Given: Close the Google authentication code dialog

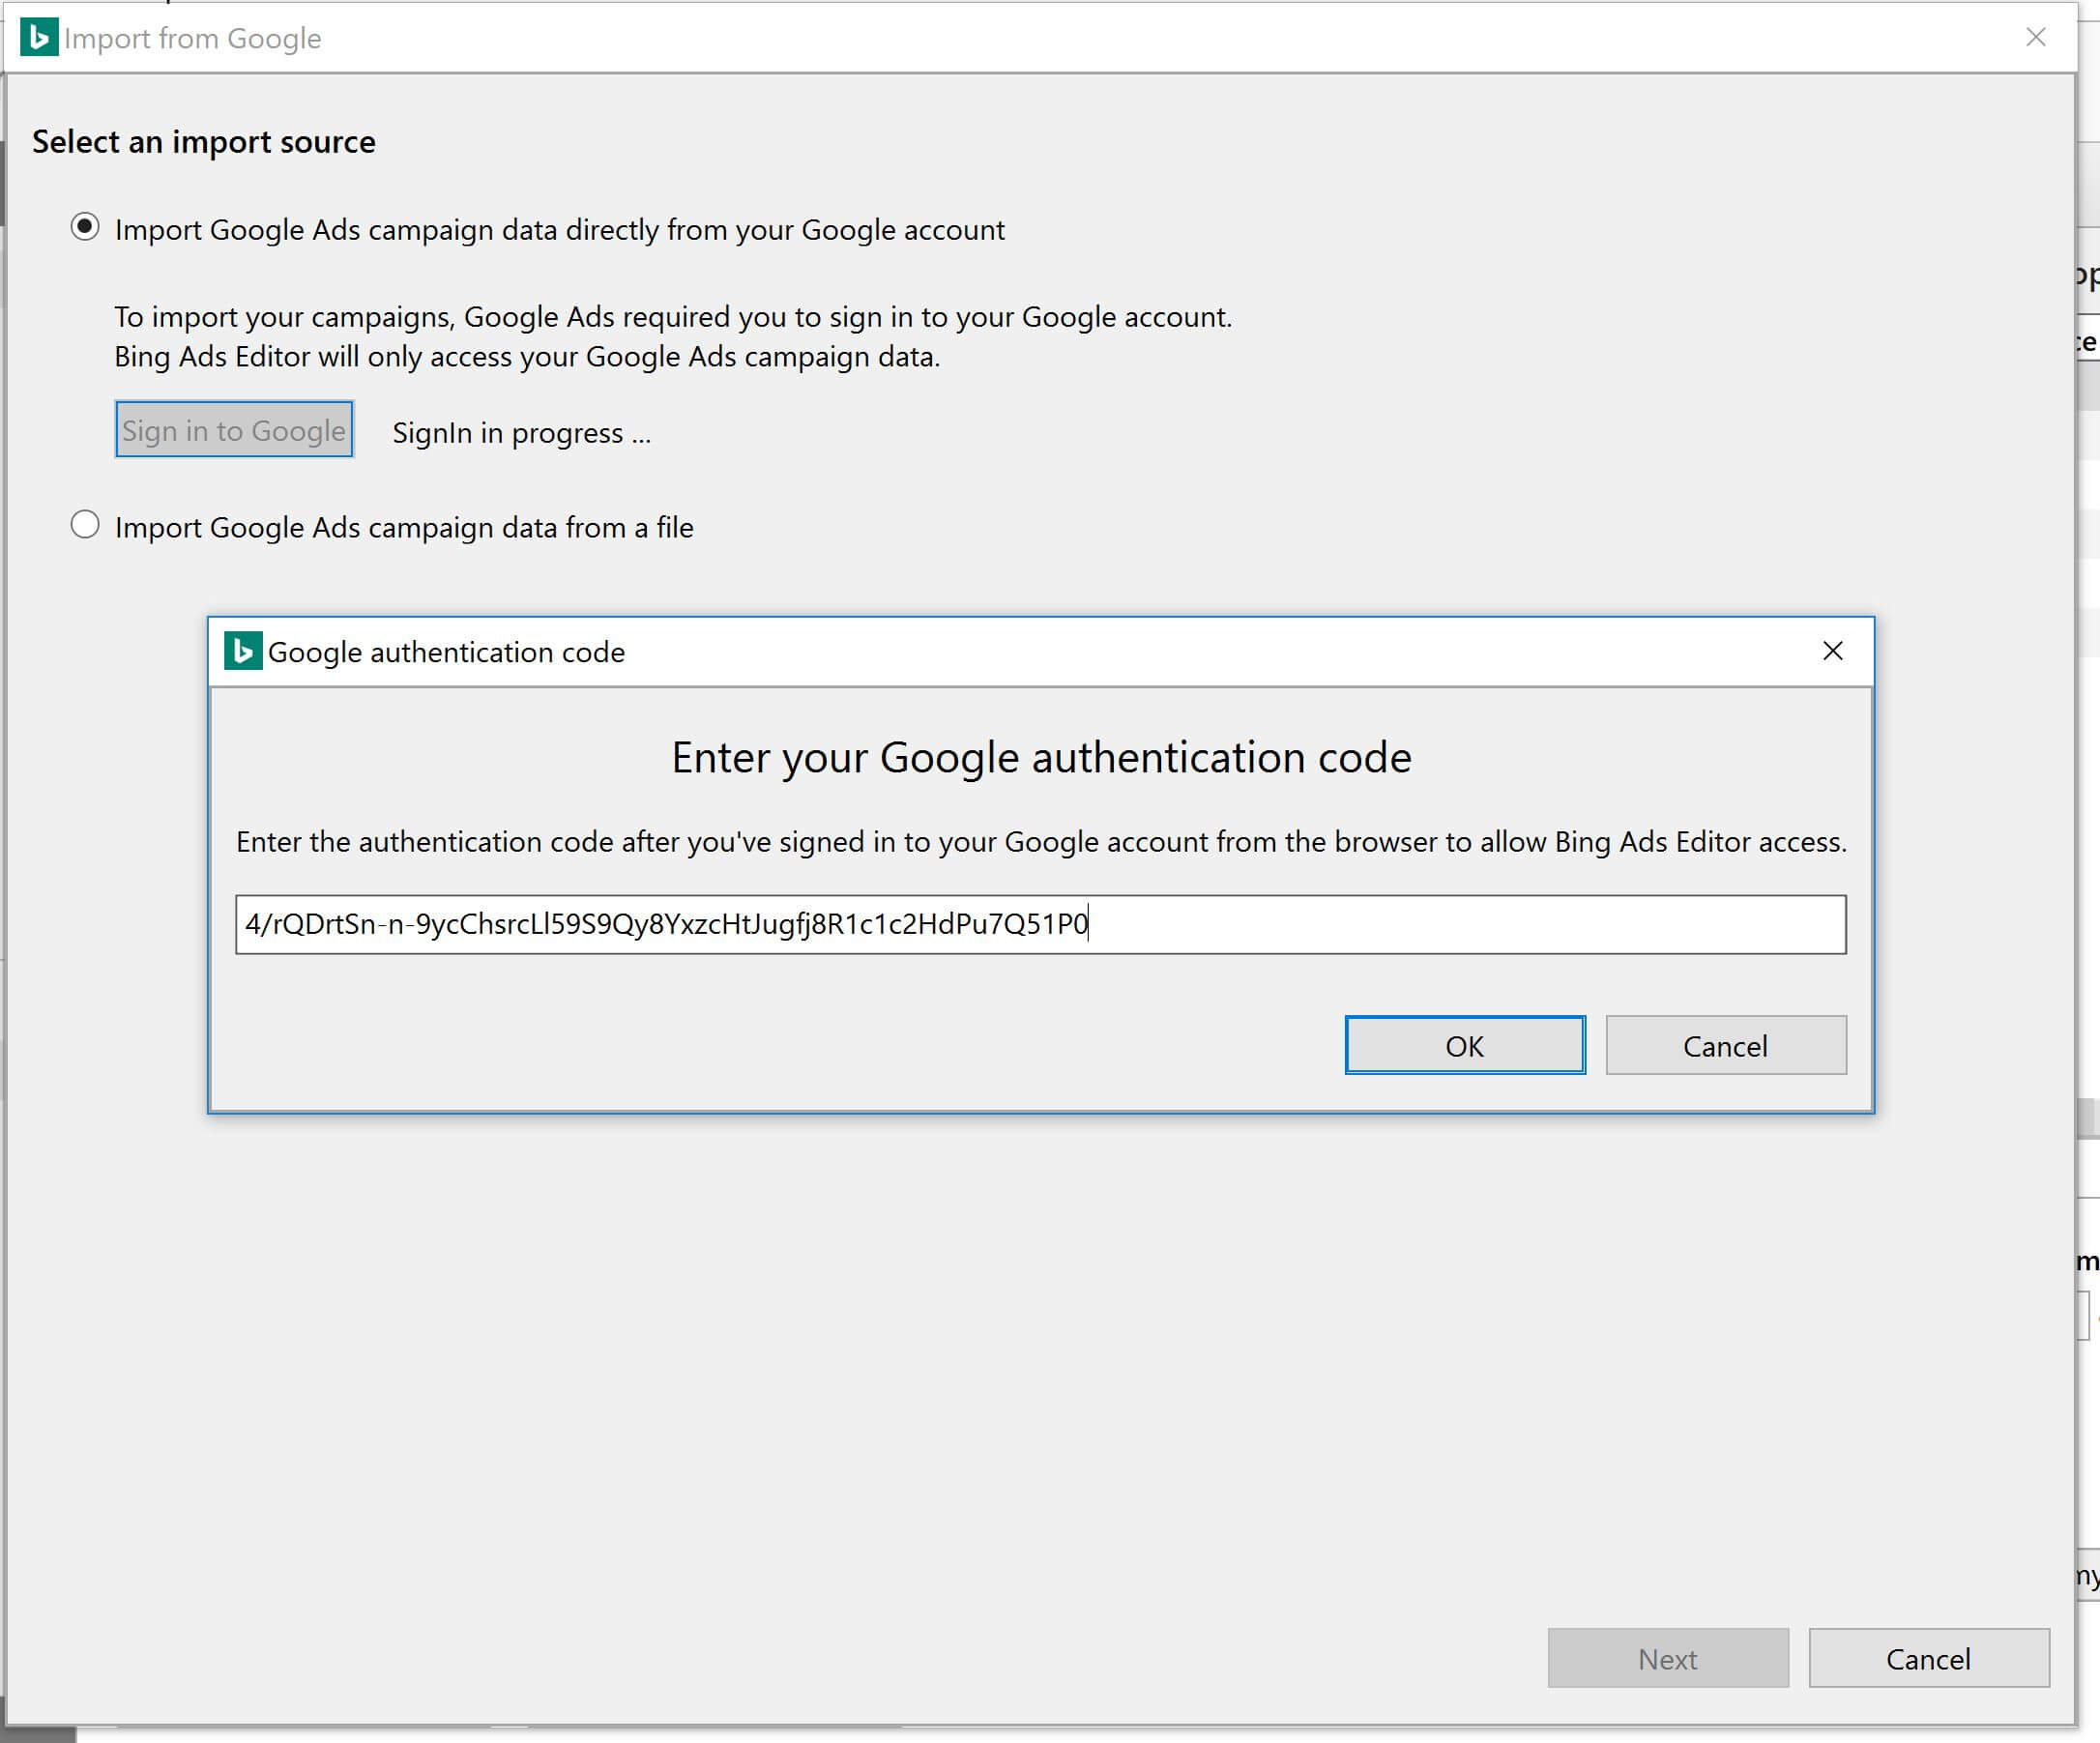Looking at the screenshot, I should click(1832, 651).
